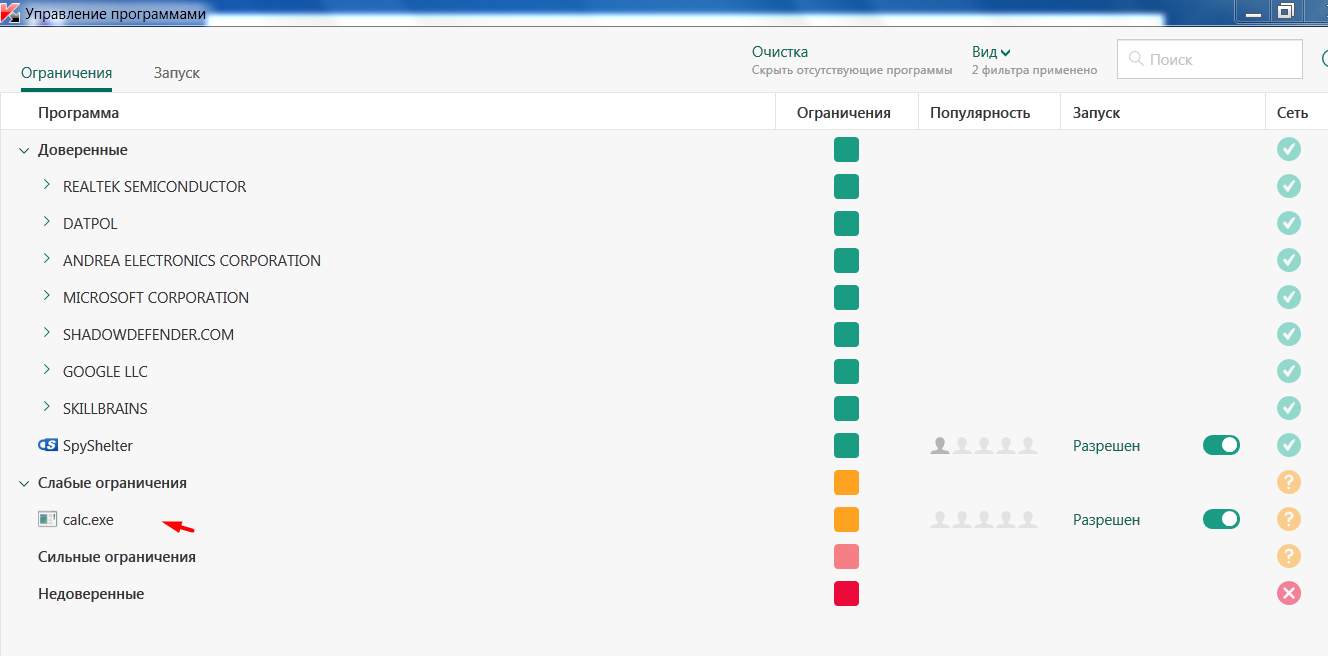This screenshot has width=1328, height=656.
Task: Select the Сильные ограничения group row
Action: [664, 556]
